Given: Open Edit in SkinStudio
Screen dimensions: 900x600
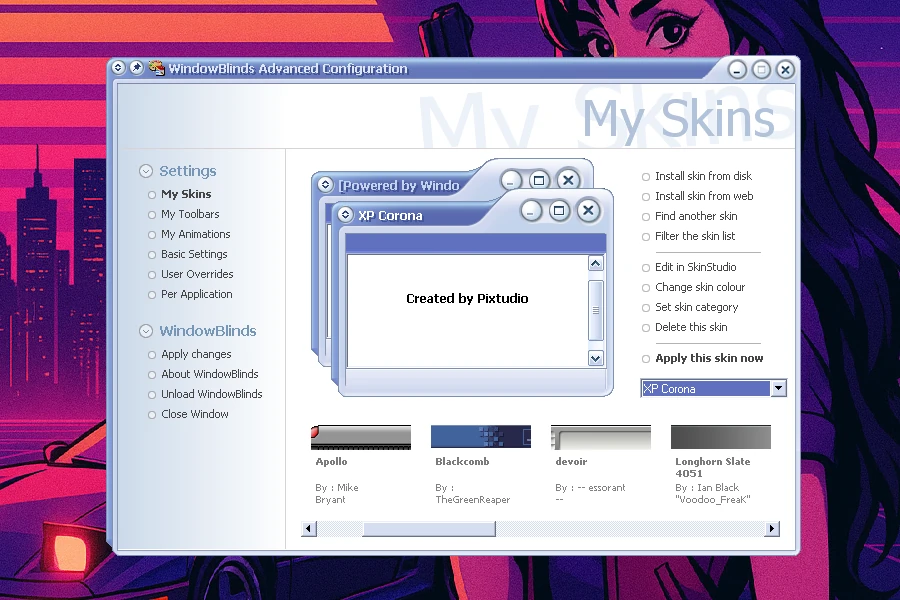Looking at the screenshot, I should 695,268.
